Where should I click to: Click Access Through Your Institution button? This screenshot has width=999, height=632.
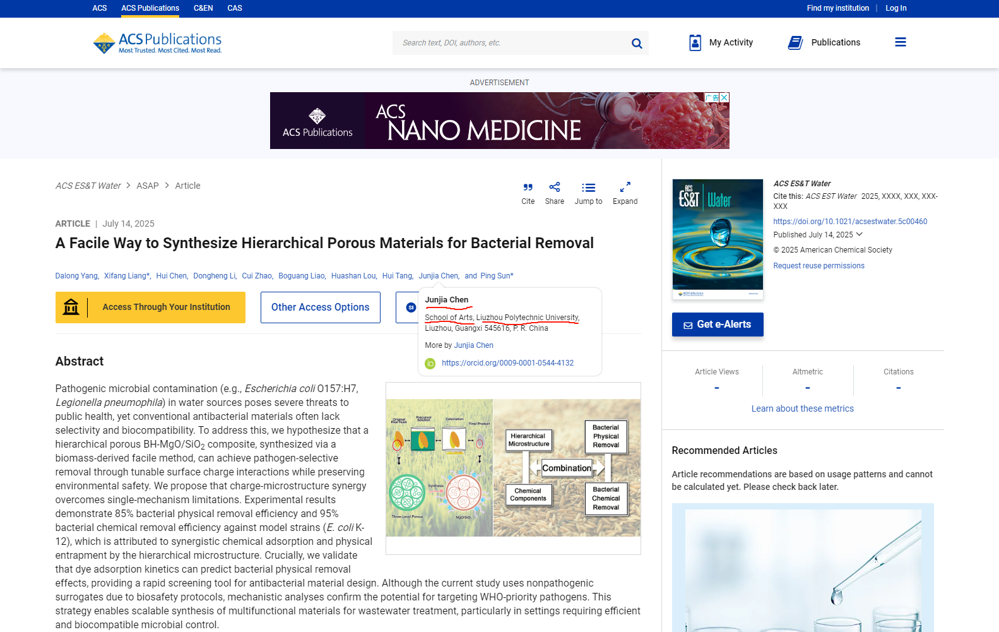(150, 307)
